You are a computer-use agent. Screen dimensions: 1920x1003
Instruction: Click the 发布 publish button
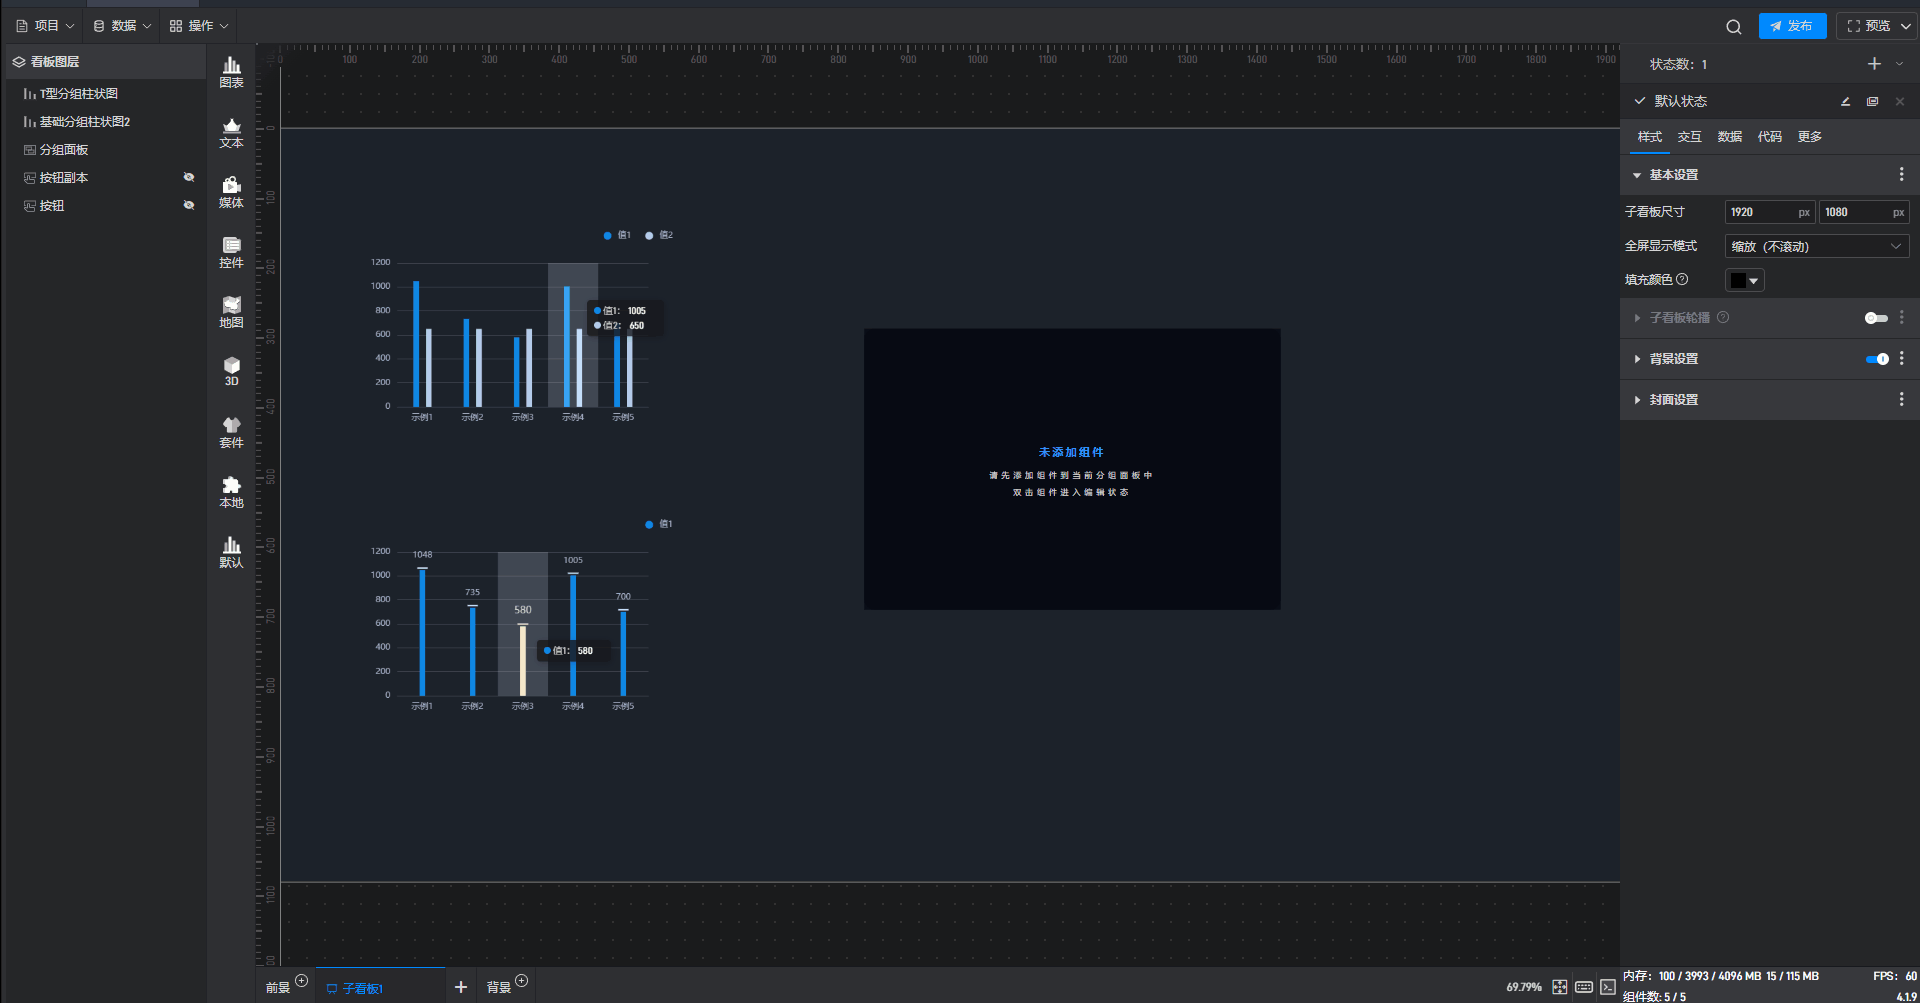pos(1792,26)
